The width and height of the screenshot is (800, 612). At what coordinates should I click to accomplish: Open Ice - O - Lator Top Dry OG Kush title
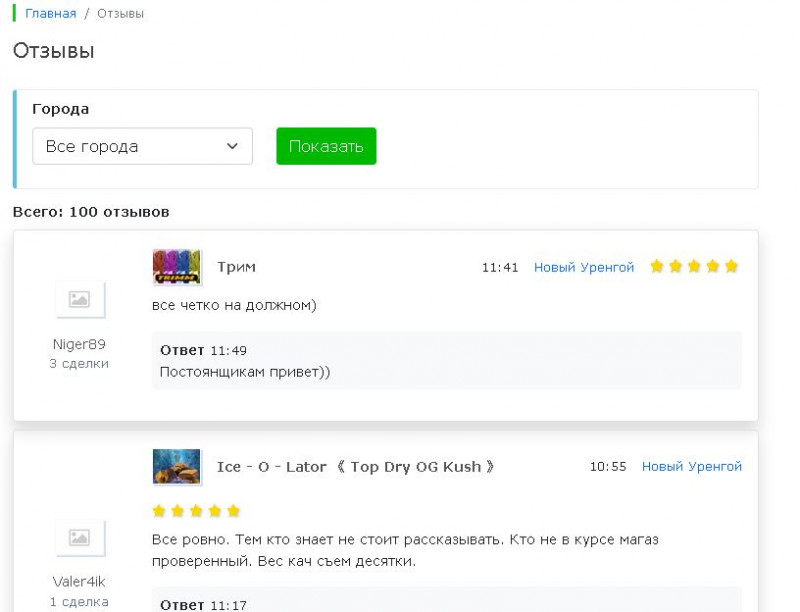point(355,466)
